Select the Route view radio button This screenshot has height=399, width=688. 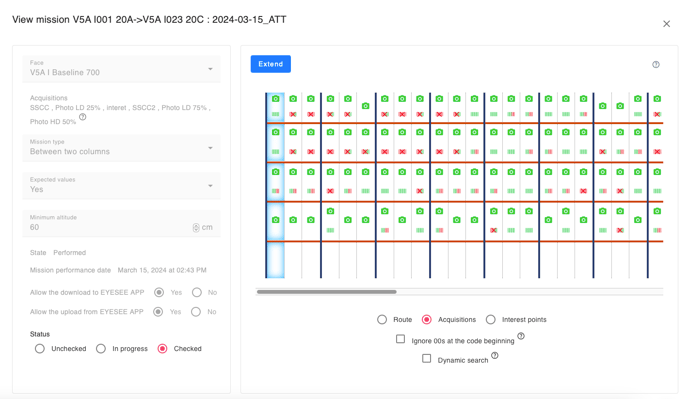(x=382, y=320)
